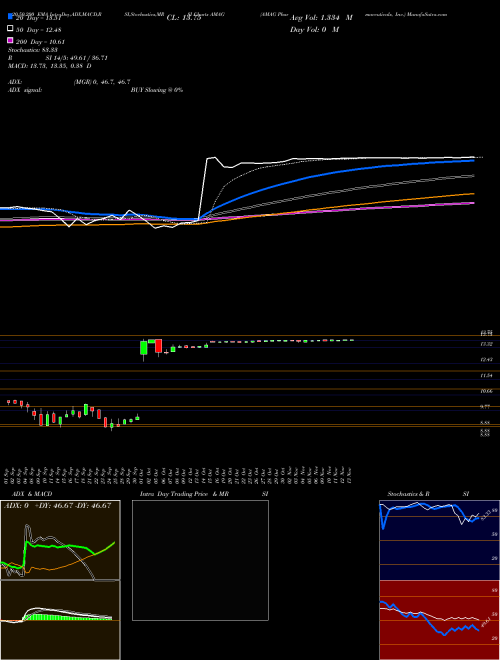Click the 'Avg Vol: 1.334 M' text
Image resolution: width=500 pixels, height=660 pixels.
click(x=321, y=18)
